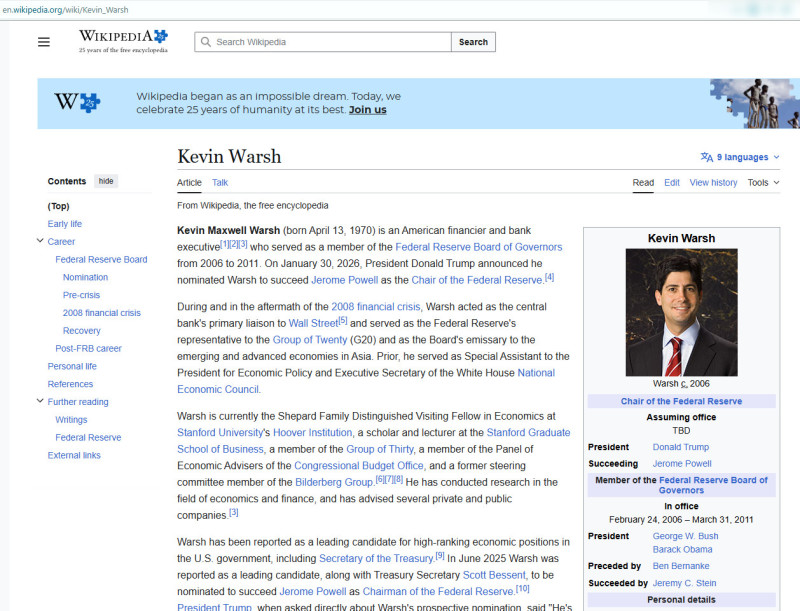Viewport: 800px width, 611px height.
Task: Switch to the Talk tab
Action: point(220,183)
